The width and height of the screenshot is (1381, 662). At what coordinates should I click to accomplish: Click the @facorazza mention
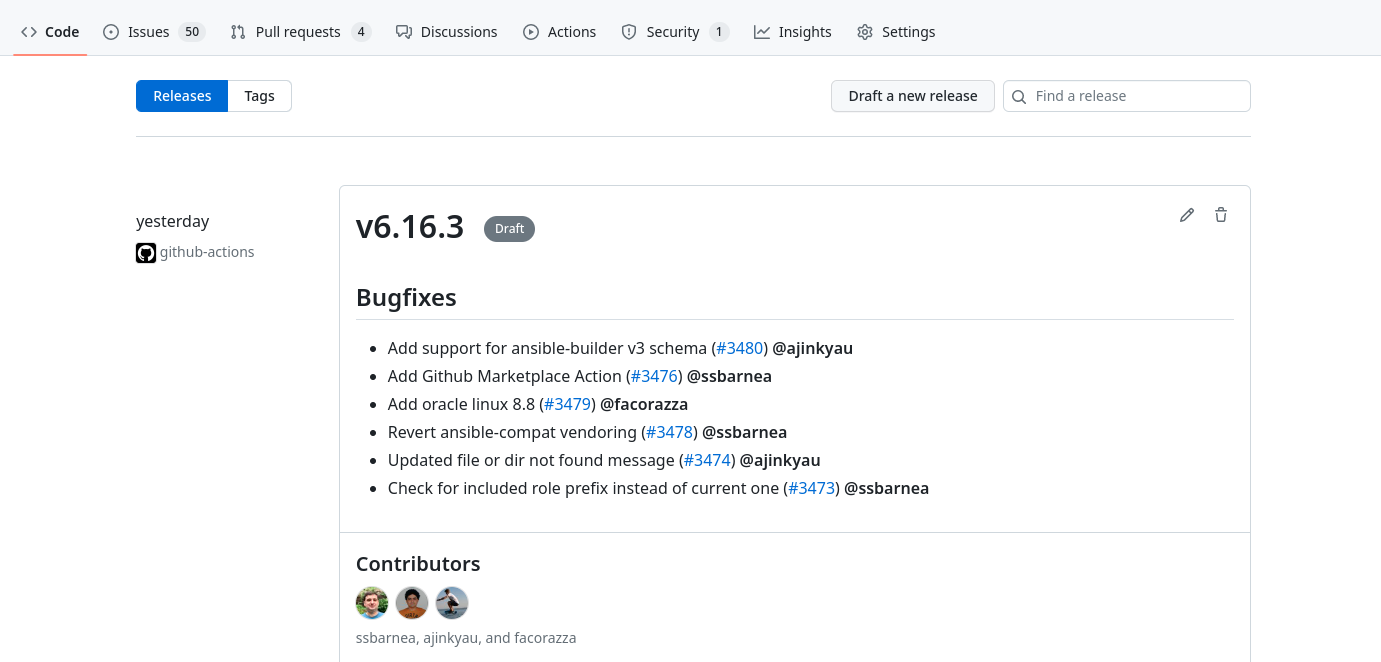644,404
